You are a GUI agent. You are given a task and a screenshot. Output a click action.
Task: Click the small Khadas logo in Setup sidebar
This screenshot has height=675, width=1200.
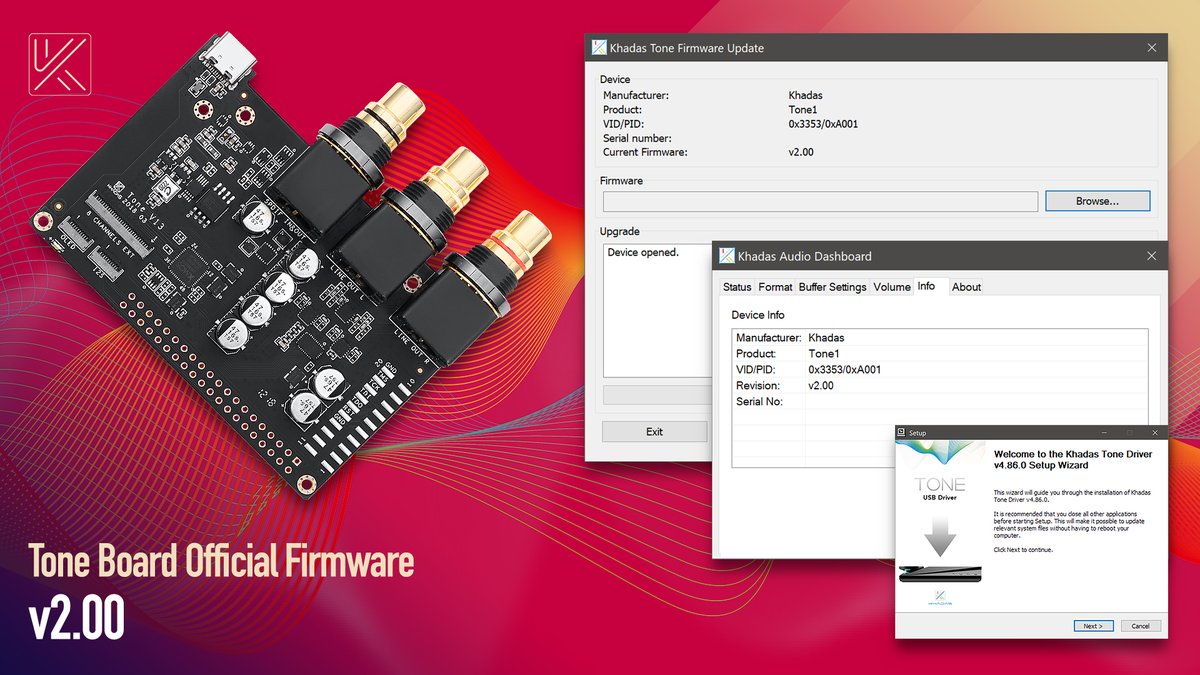point(939,598)
